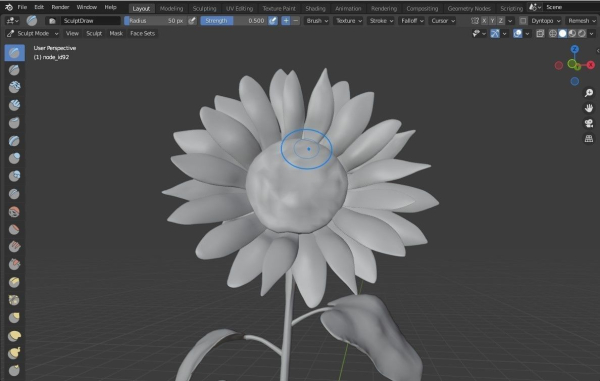Select the Scrape brush

click(15, 264)
